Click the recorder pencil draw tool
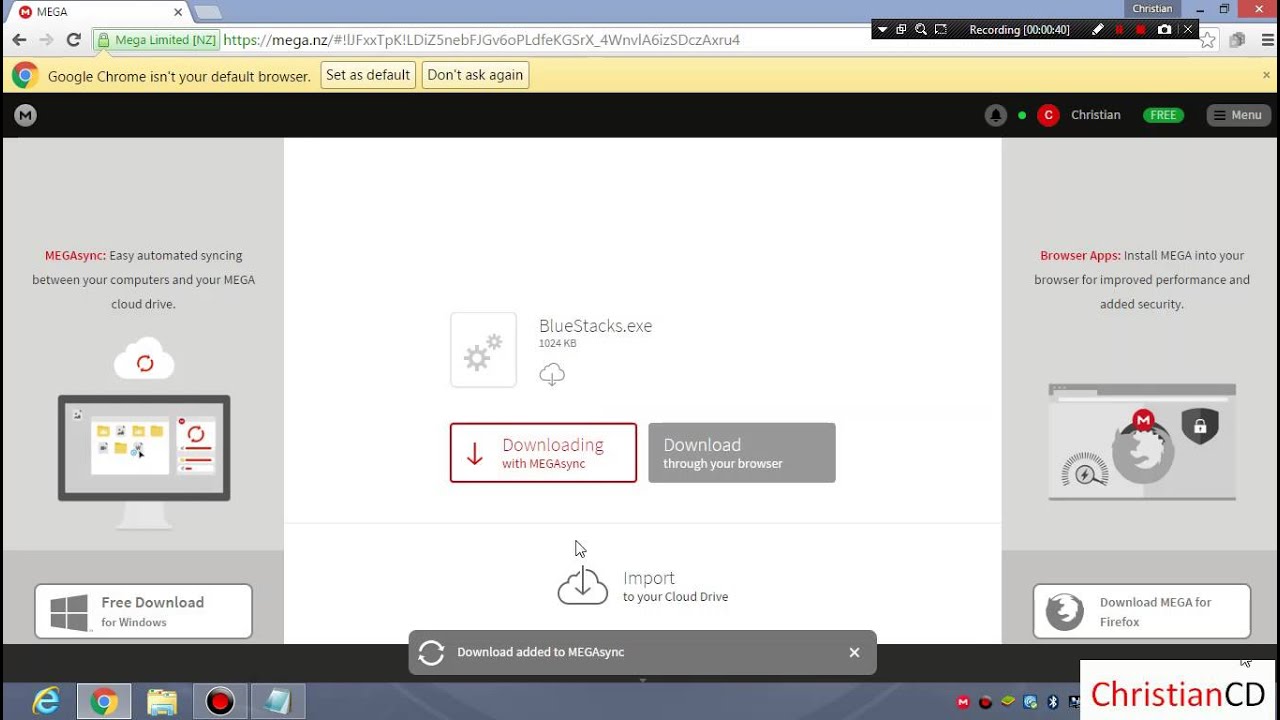1280x720 pixels. coord(1097,30)
